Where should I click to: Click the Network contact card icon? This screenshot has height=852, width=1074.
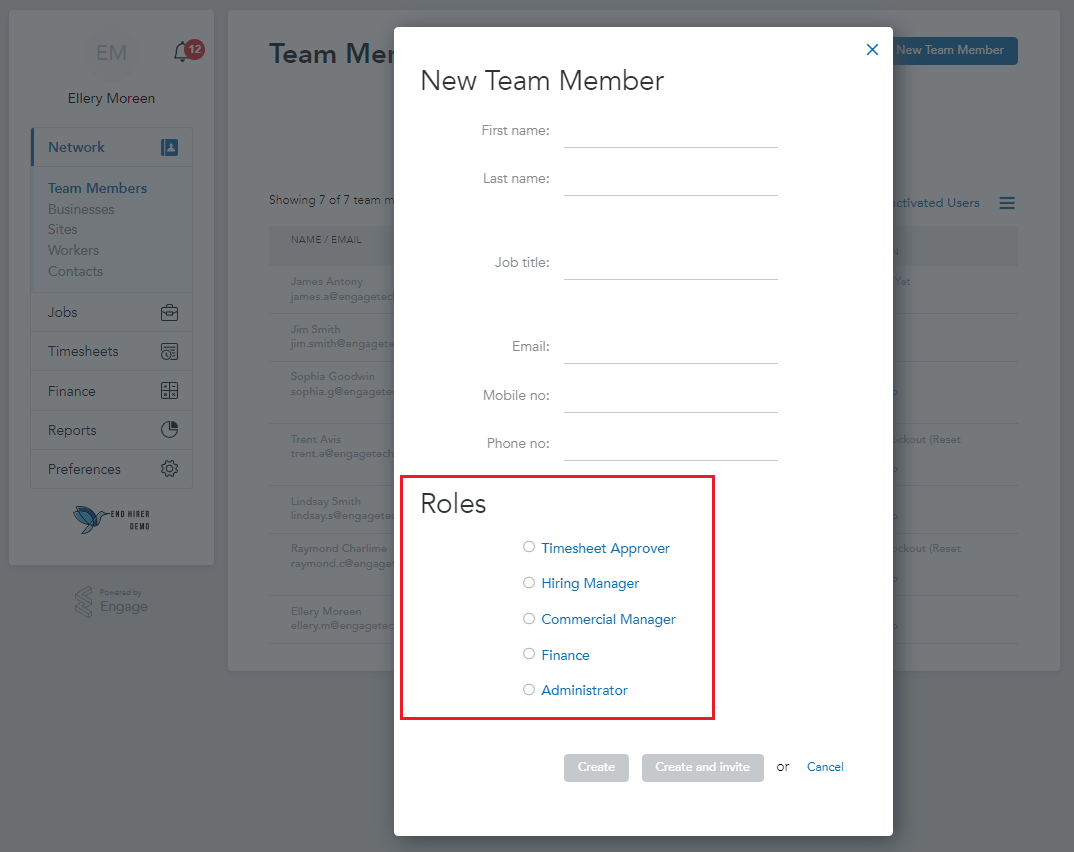click(169, 147)
